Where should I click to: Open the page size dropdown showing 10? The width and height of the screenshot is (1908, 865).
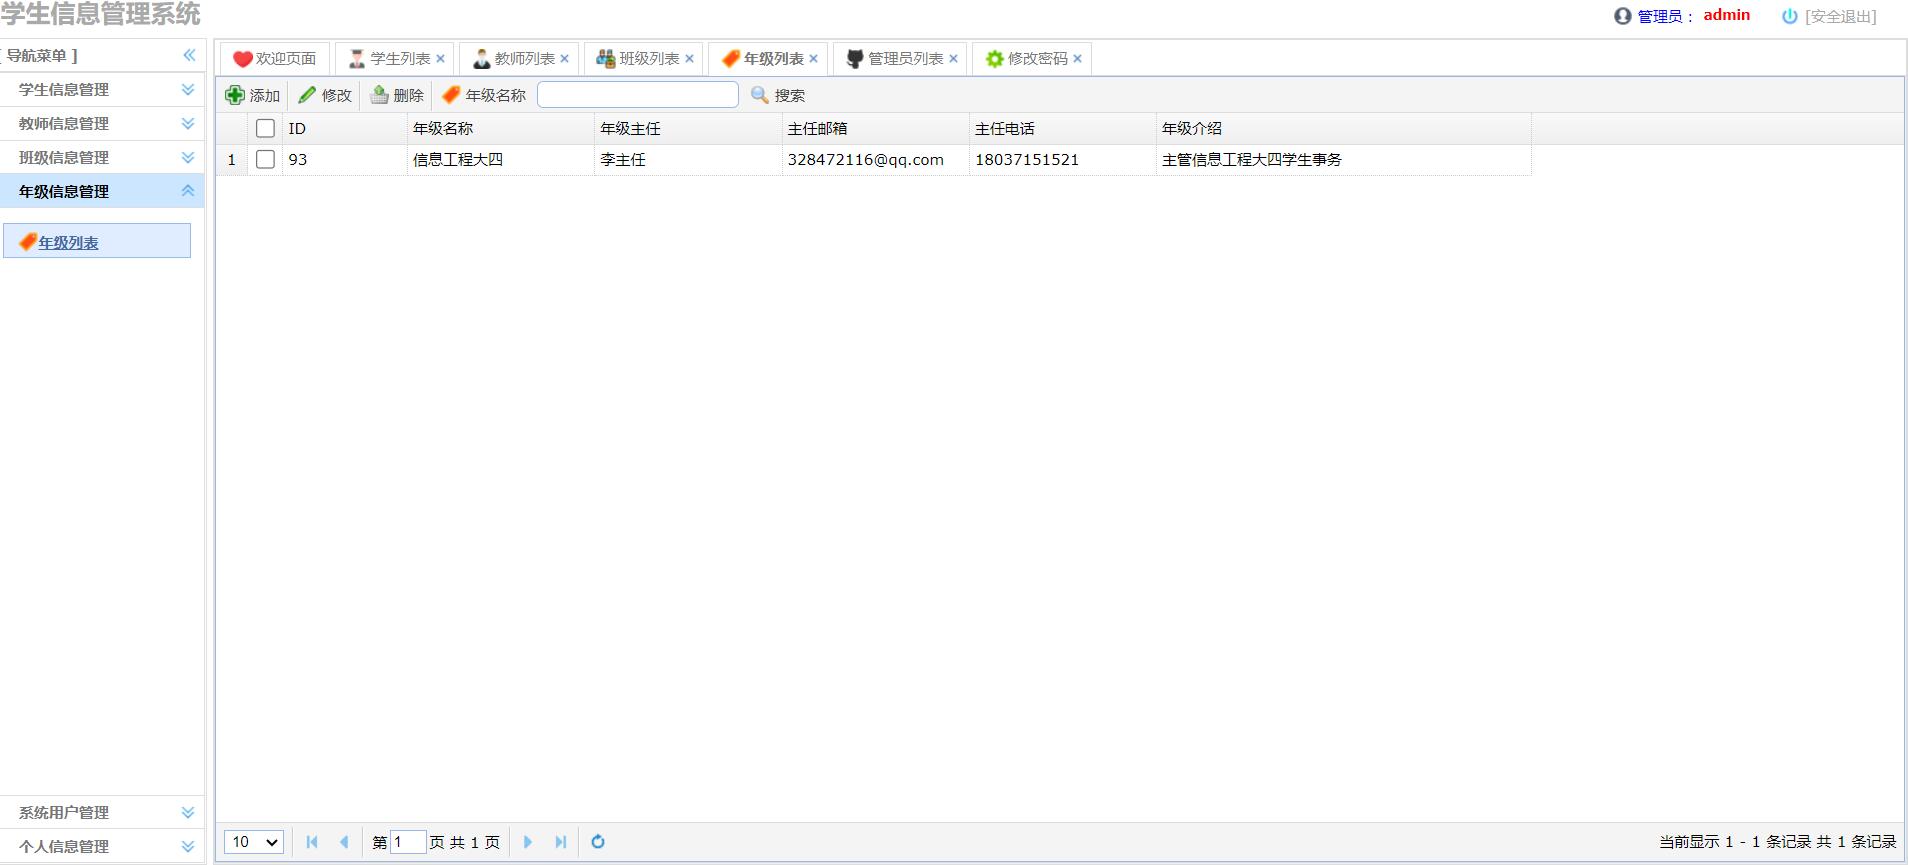pos(254,842)
